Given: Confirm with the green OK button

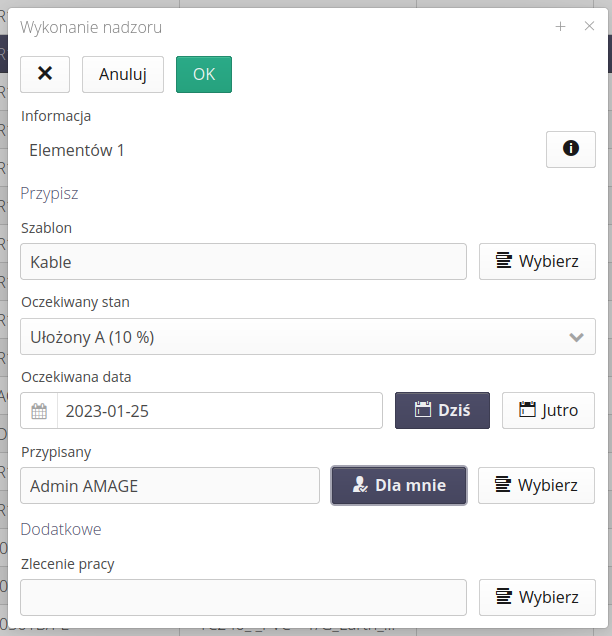Looking at the screenshot, I should click(x=204, y=74).
